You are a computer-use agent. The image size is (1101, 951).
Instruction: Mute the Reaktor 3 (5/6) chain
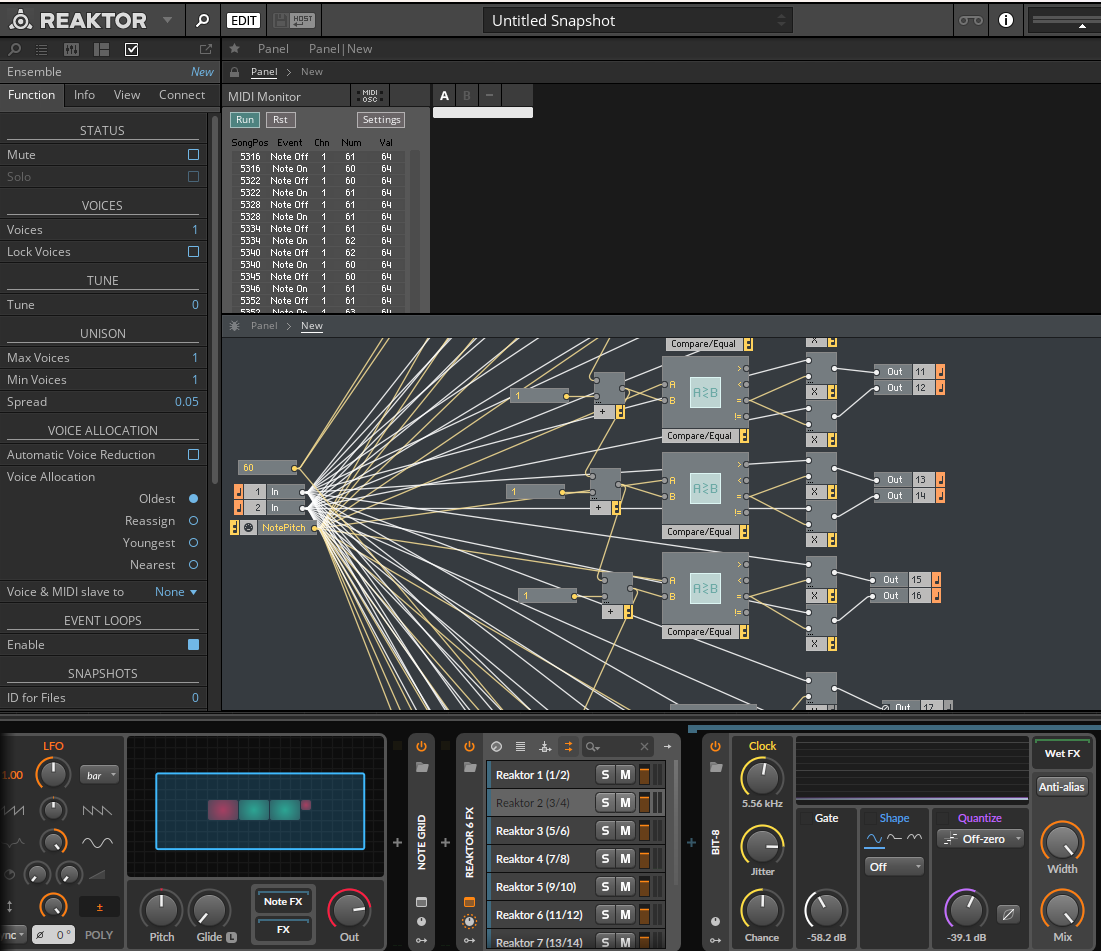point(625,831)
